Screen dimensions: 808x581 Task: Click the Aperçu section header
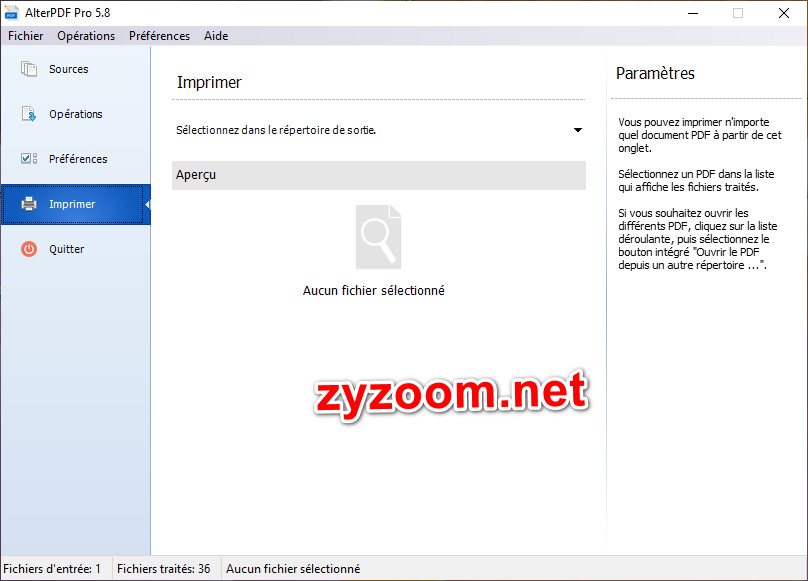pos(379,175)
